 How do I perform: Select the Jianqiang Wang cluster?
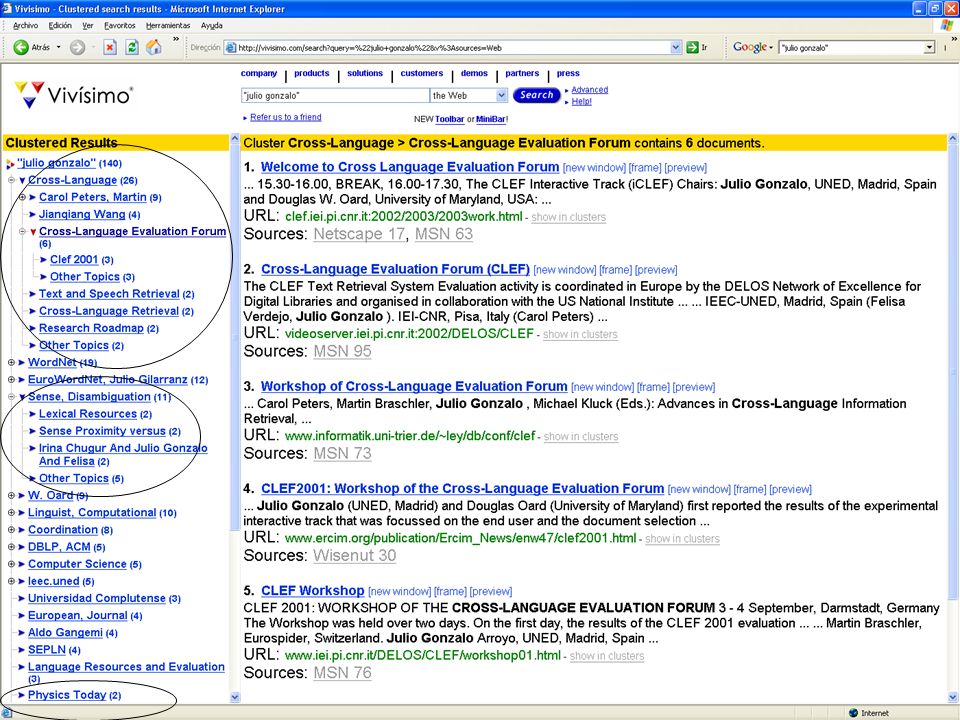coord(81,214)
